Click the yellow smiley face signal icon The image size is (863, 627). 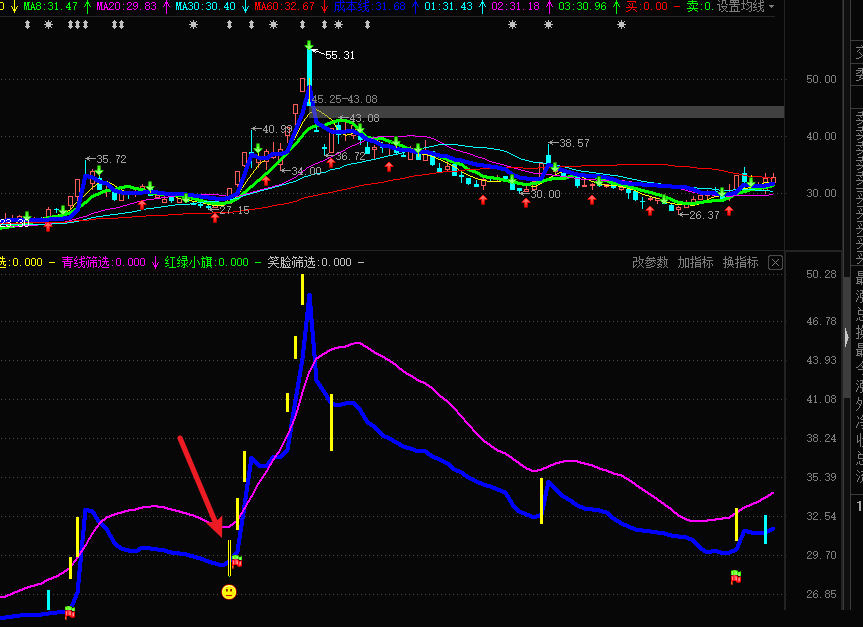pyautogui.click(x=229, y=592)
